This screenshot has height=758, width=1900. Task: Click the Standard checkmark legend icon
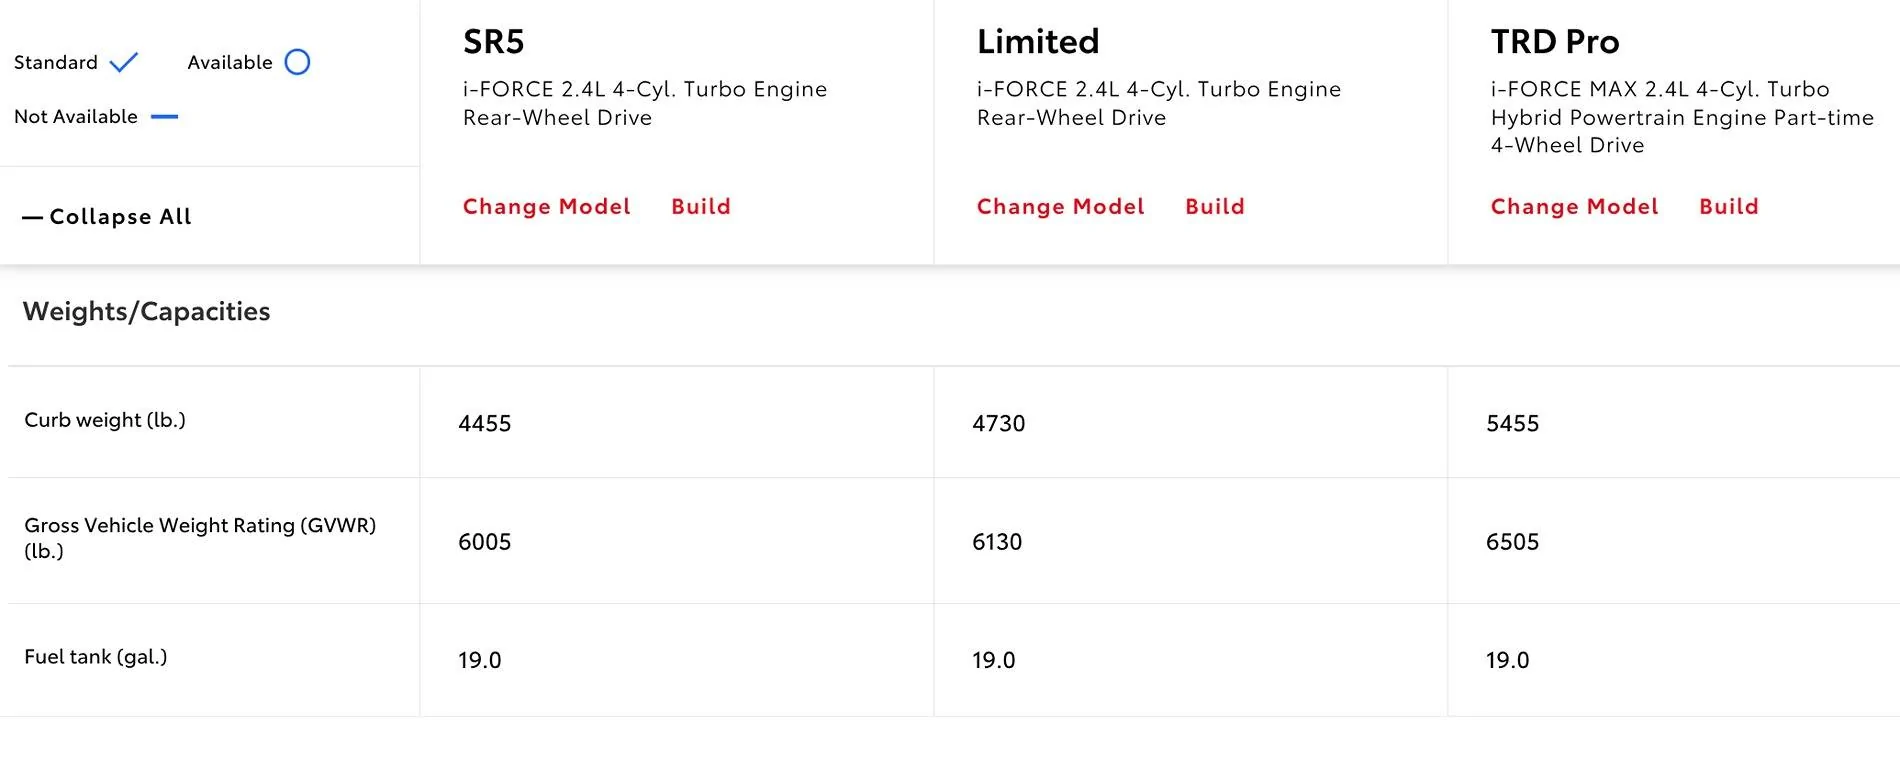[x=124, y=63]
